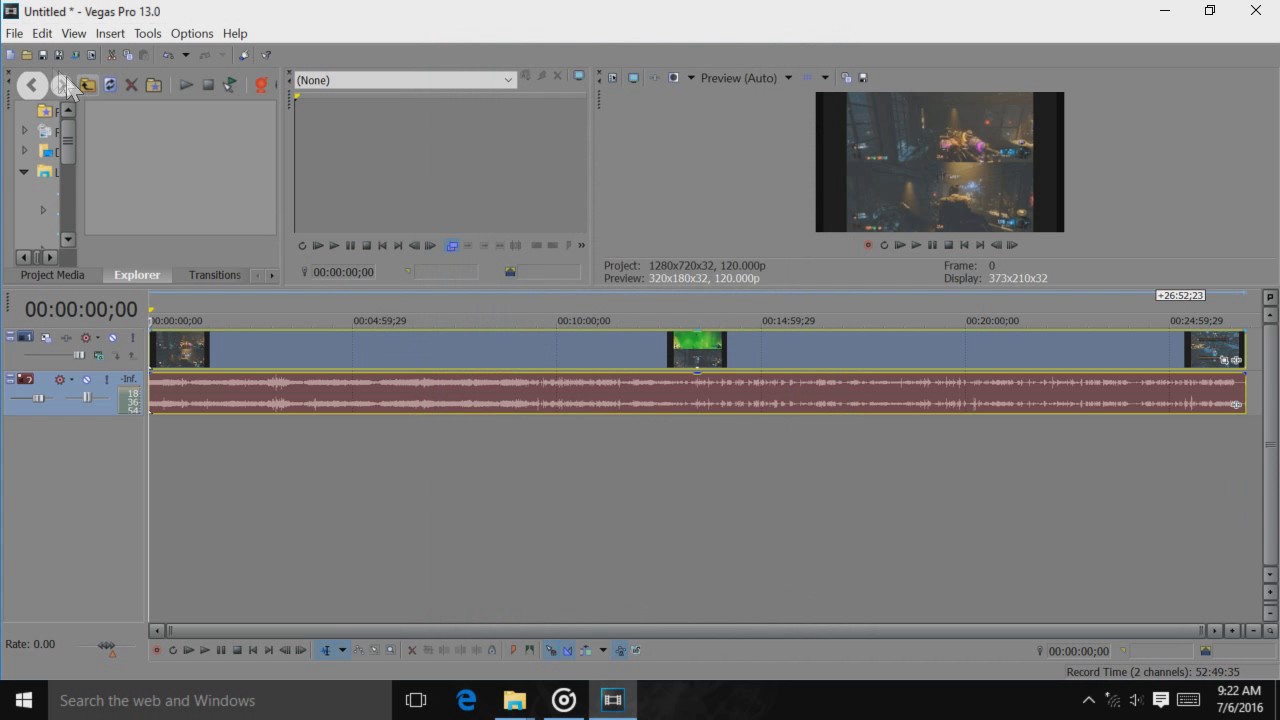The width and height of the screenshot is (1280, 720).
Task: Start preview of selected Explorer file
Action: click(x=186, y=85)
